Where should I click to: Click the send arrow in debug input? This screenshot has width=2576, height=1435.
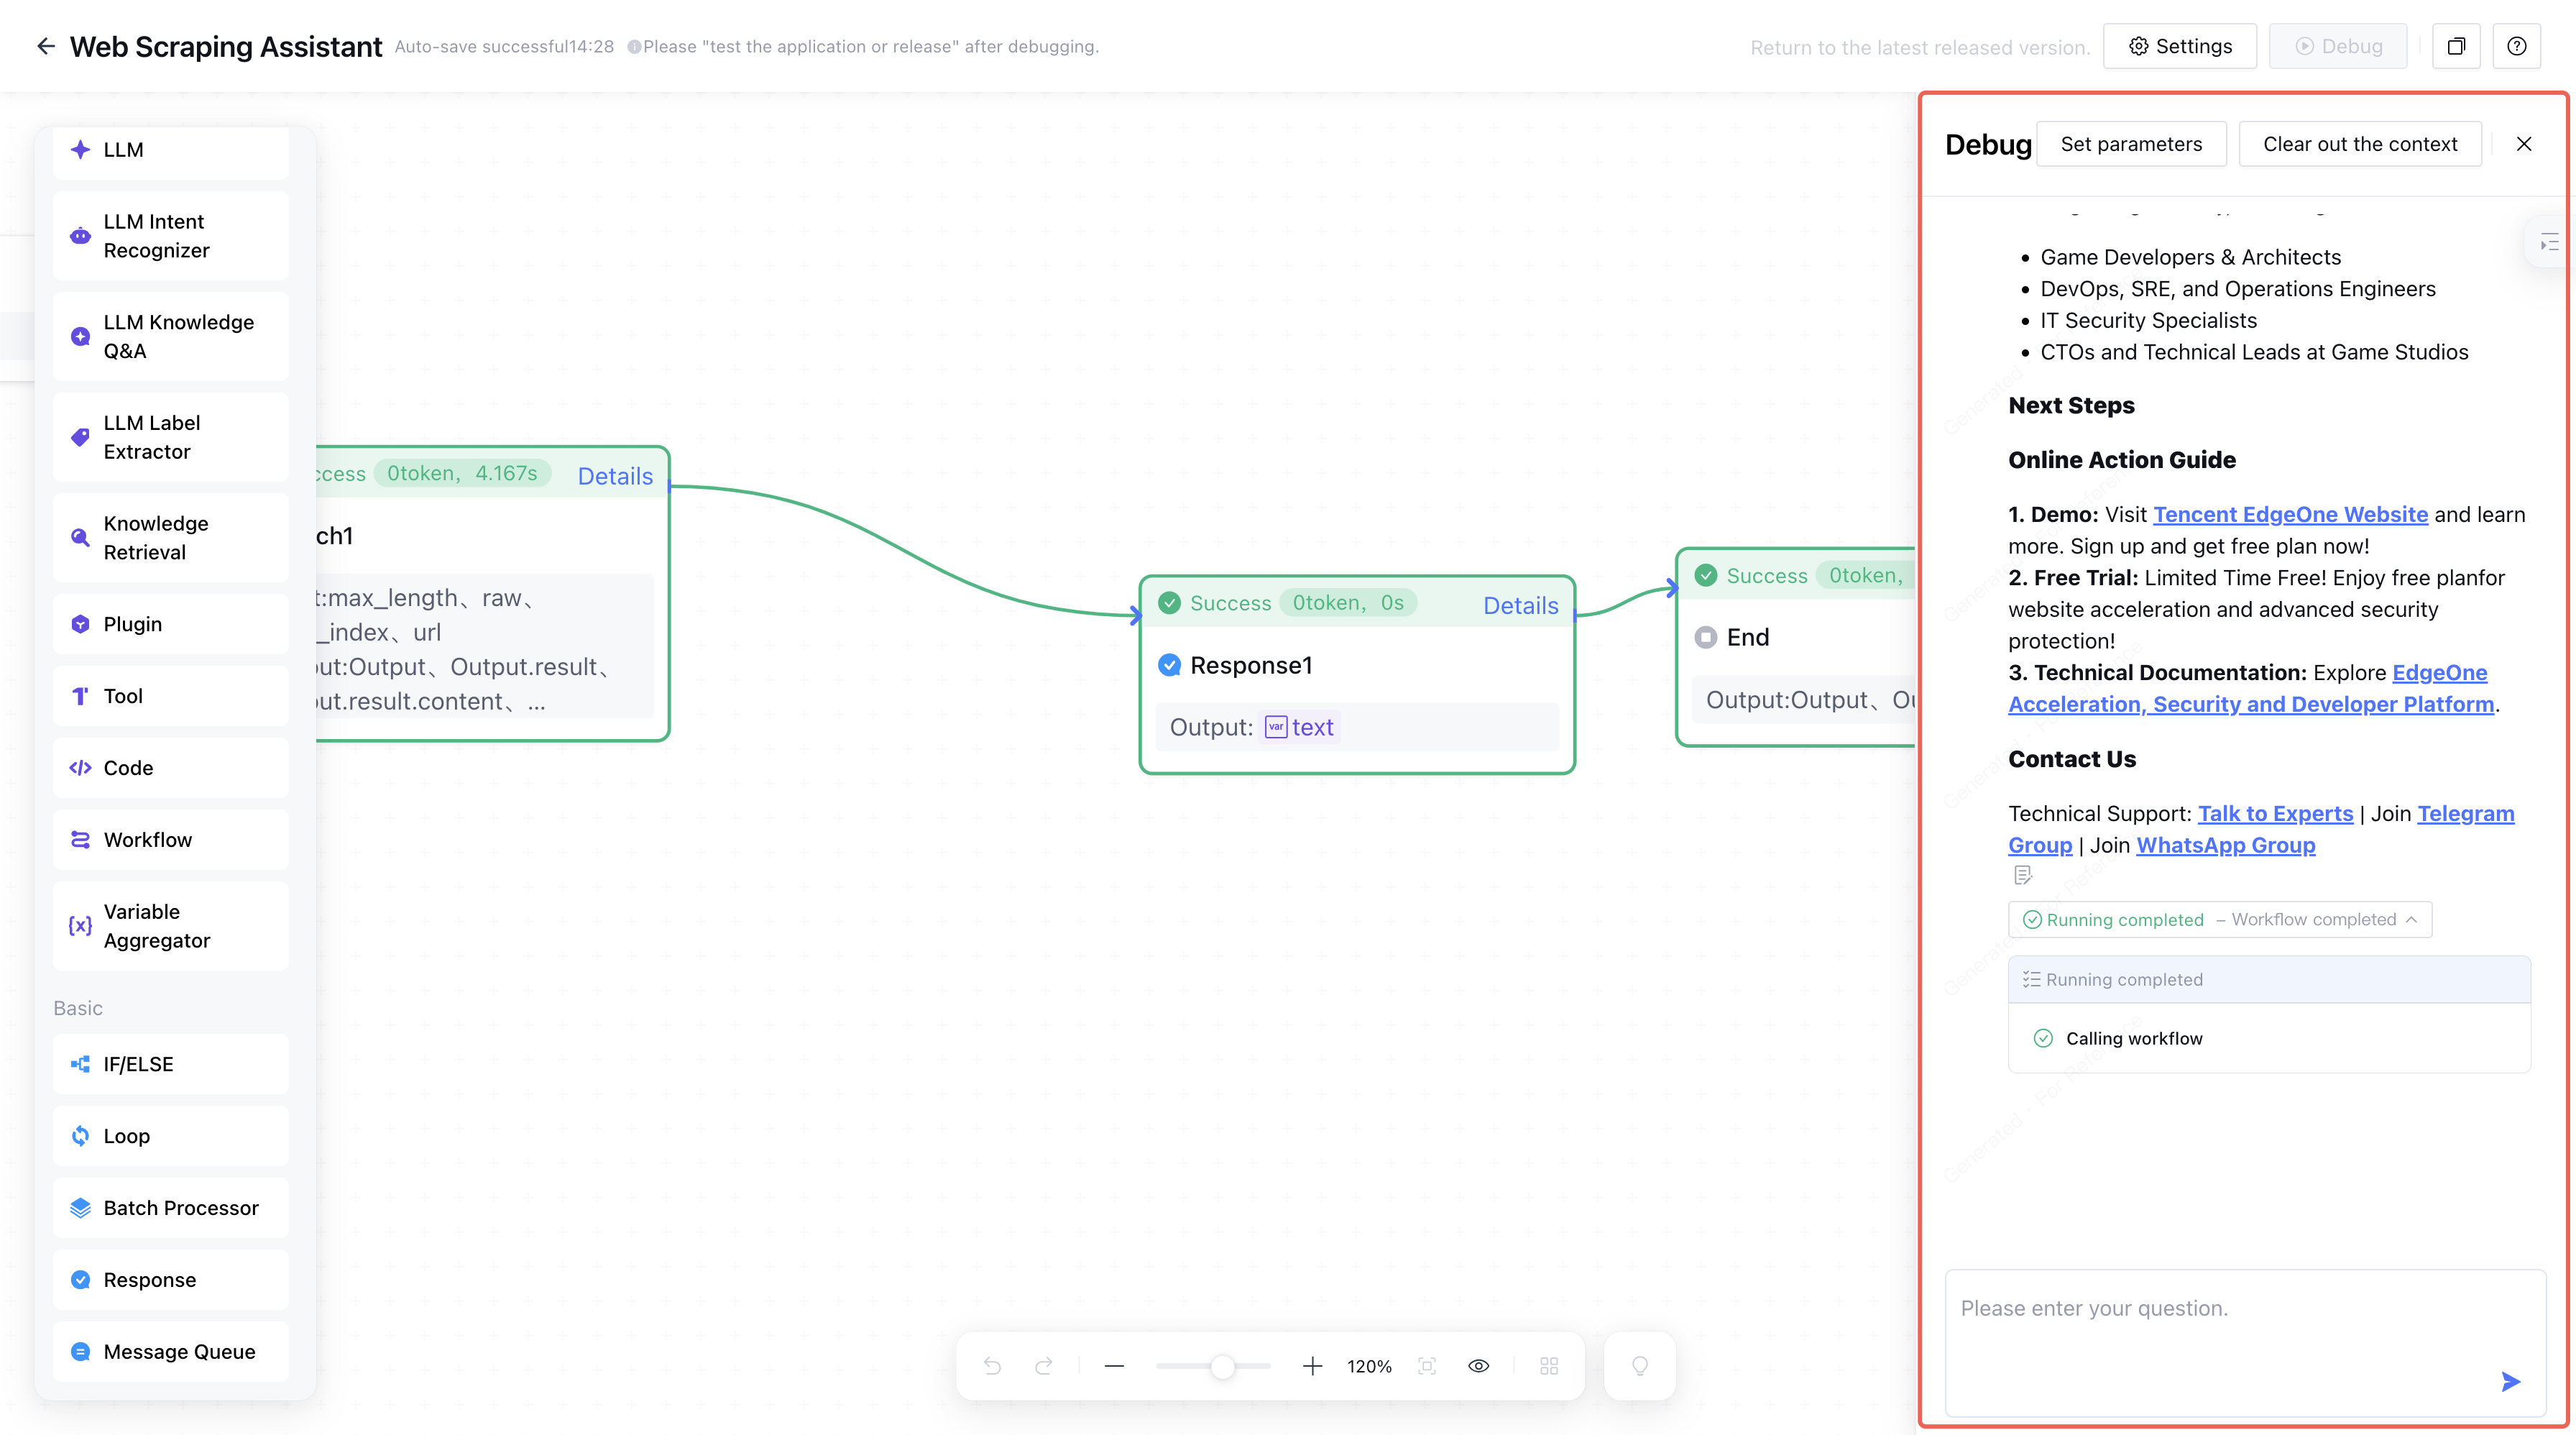[2510, 1382]
